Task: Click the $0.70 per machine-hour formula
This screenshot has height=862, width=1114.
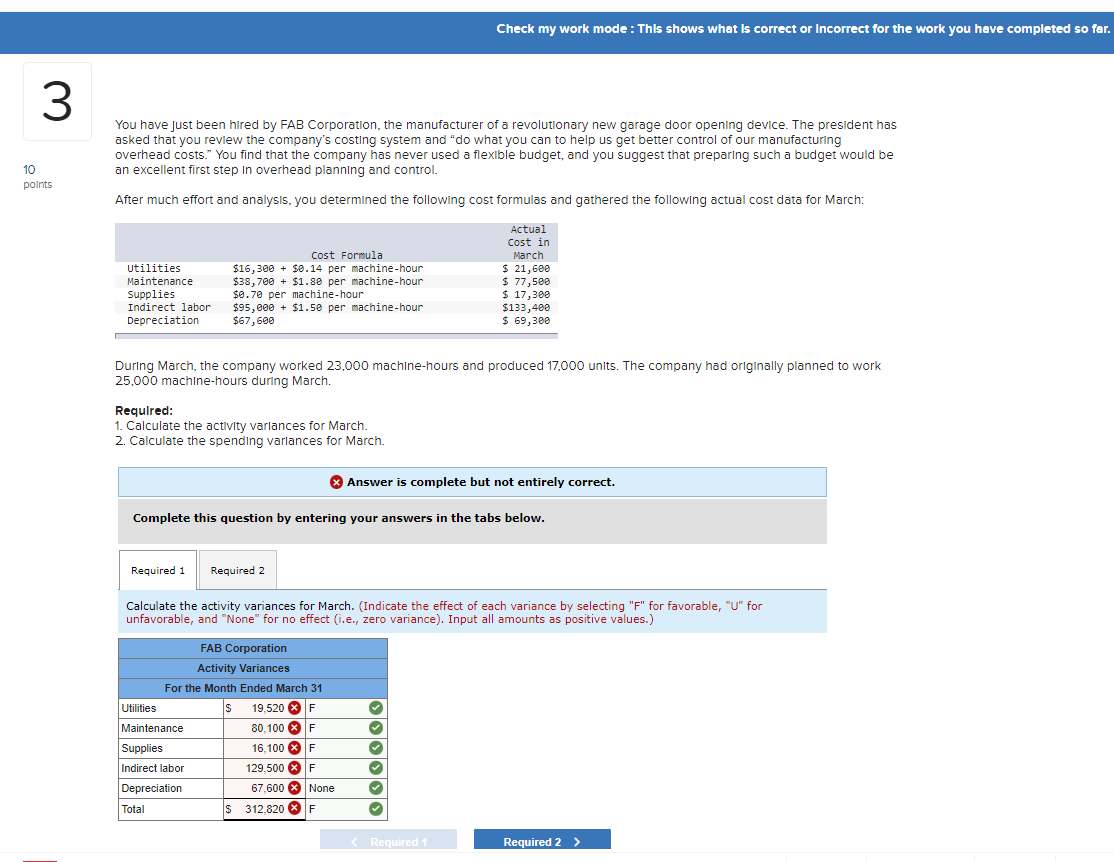Action: 298,293
